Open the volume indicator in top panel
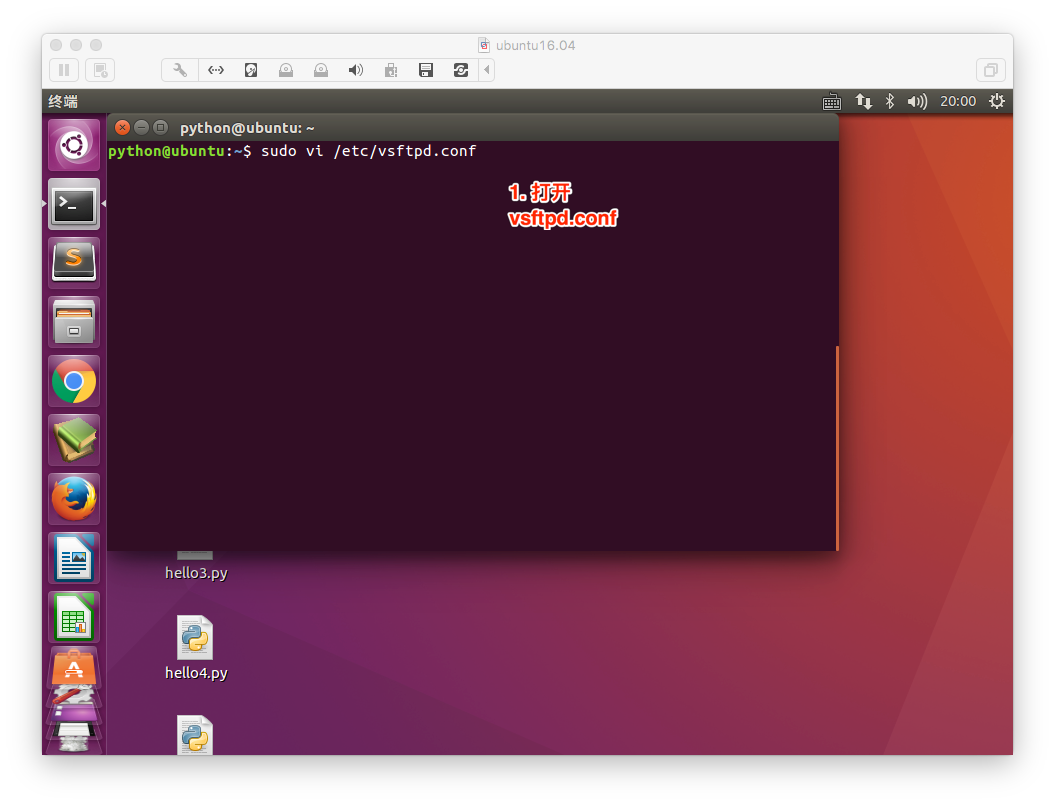 (x=917, y=102)
